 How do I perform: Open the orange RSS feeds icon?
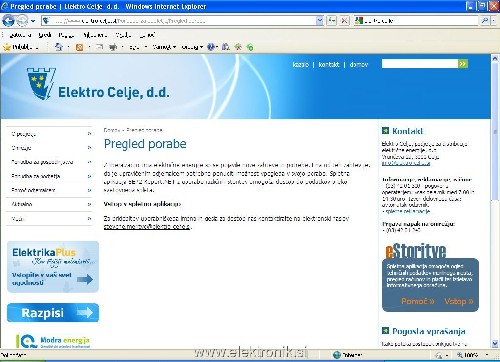tap(79, 47)
